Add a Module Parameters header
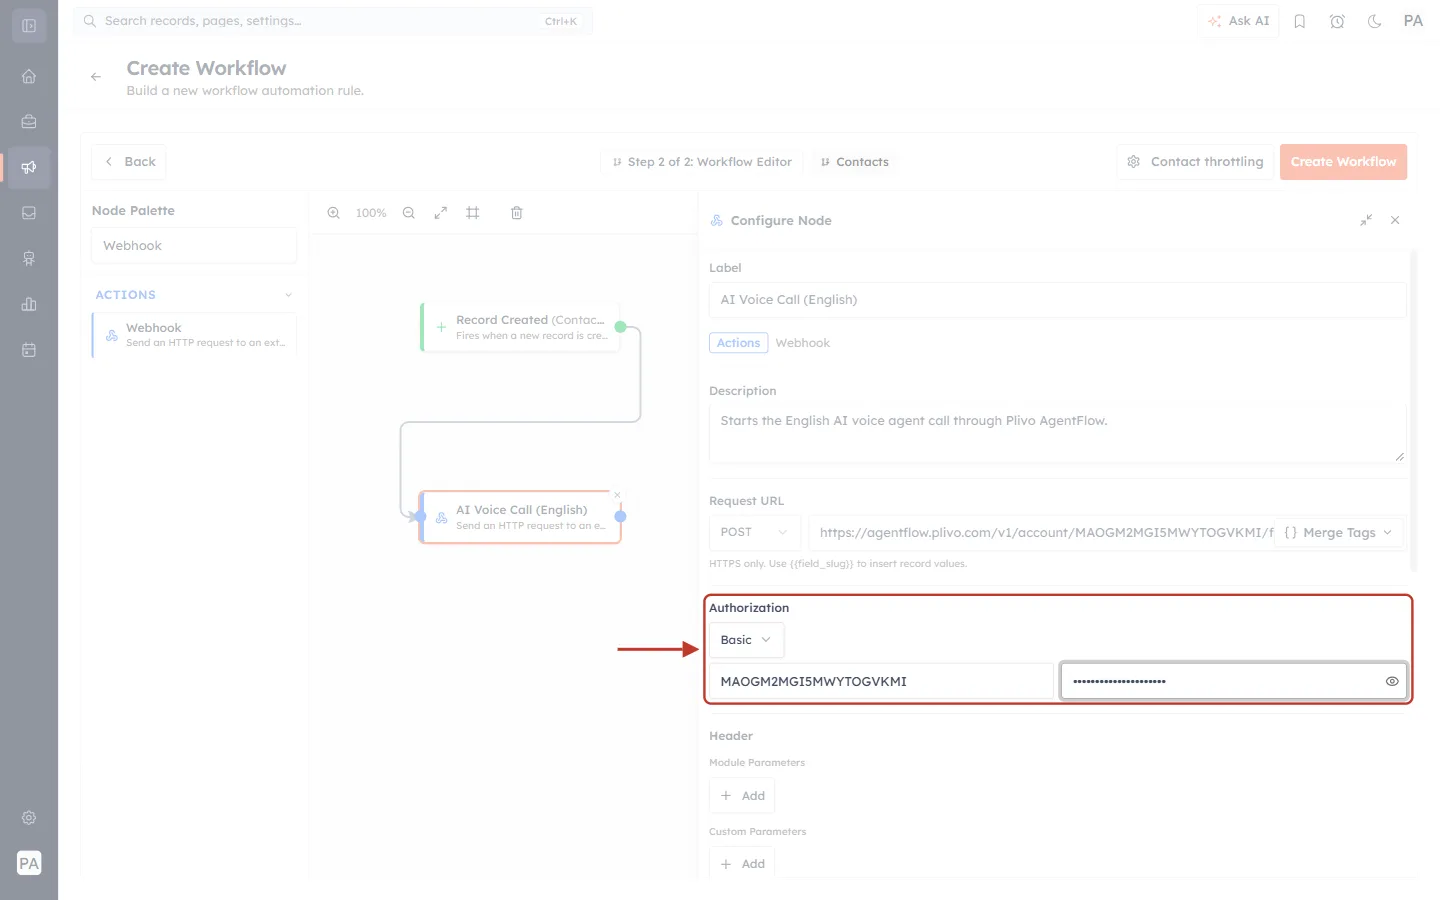 click(x=743, y=796)
